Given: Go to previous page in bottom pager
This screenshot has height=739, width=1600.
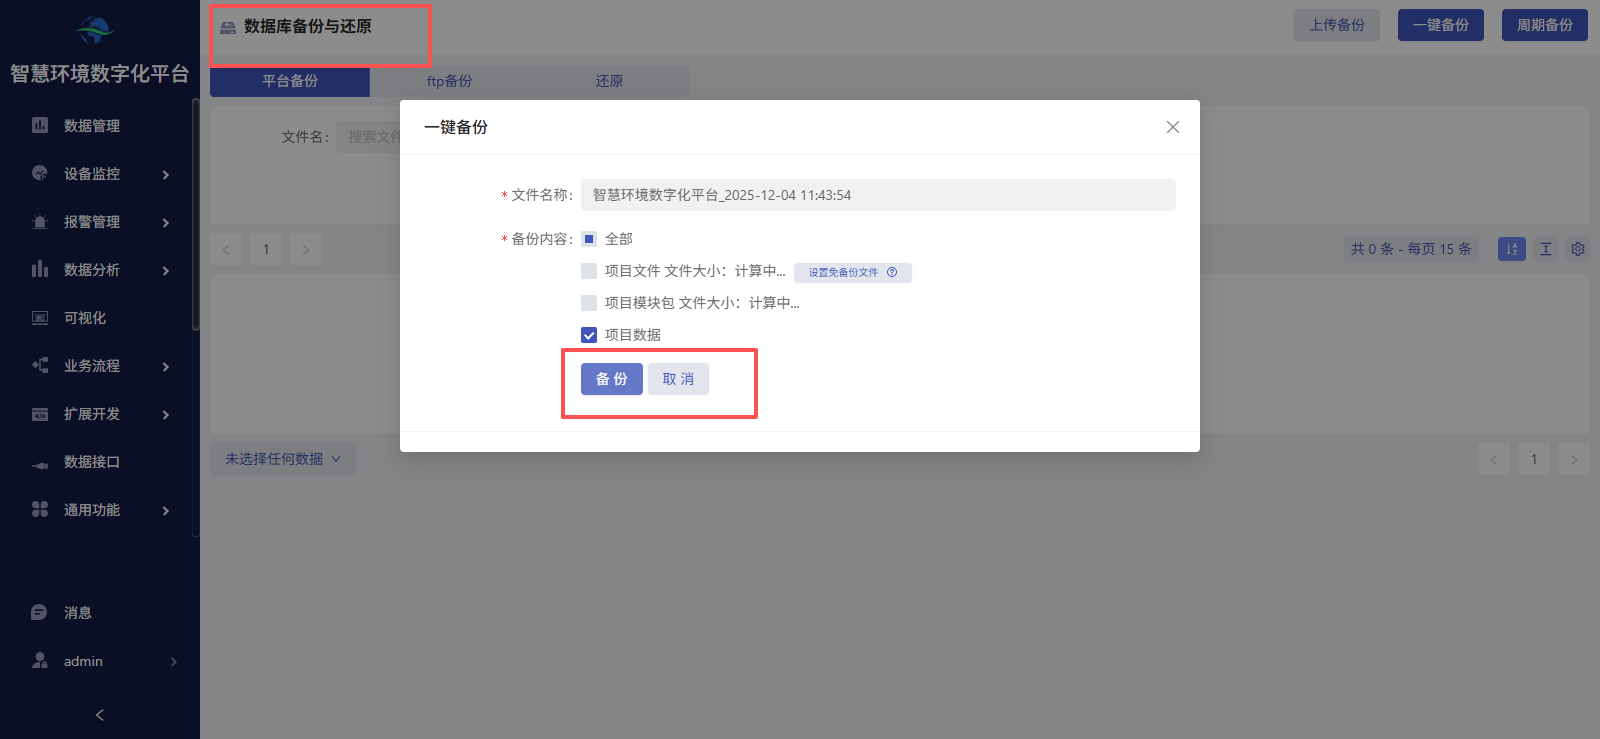Looking at the screenshot, I should click(x=1494, y=459).
